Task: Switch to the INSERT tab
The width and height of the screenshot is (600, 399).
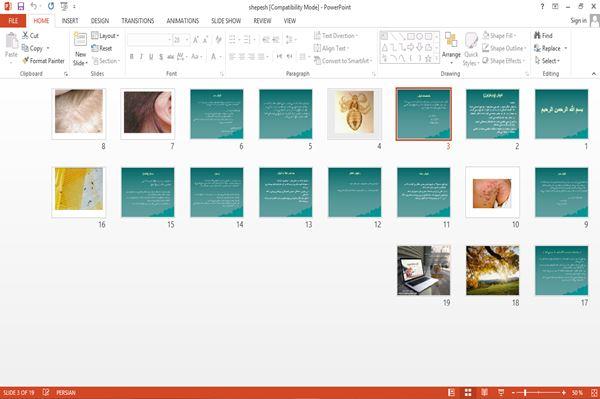Action: 70,21
